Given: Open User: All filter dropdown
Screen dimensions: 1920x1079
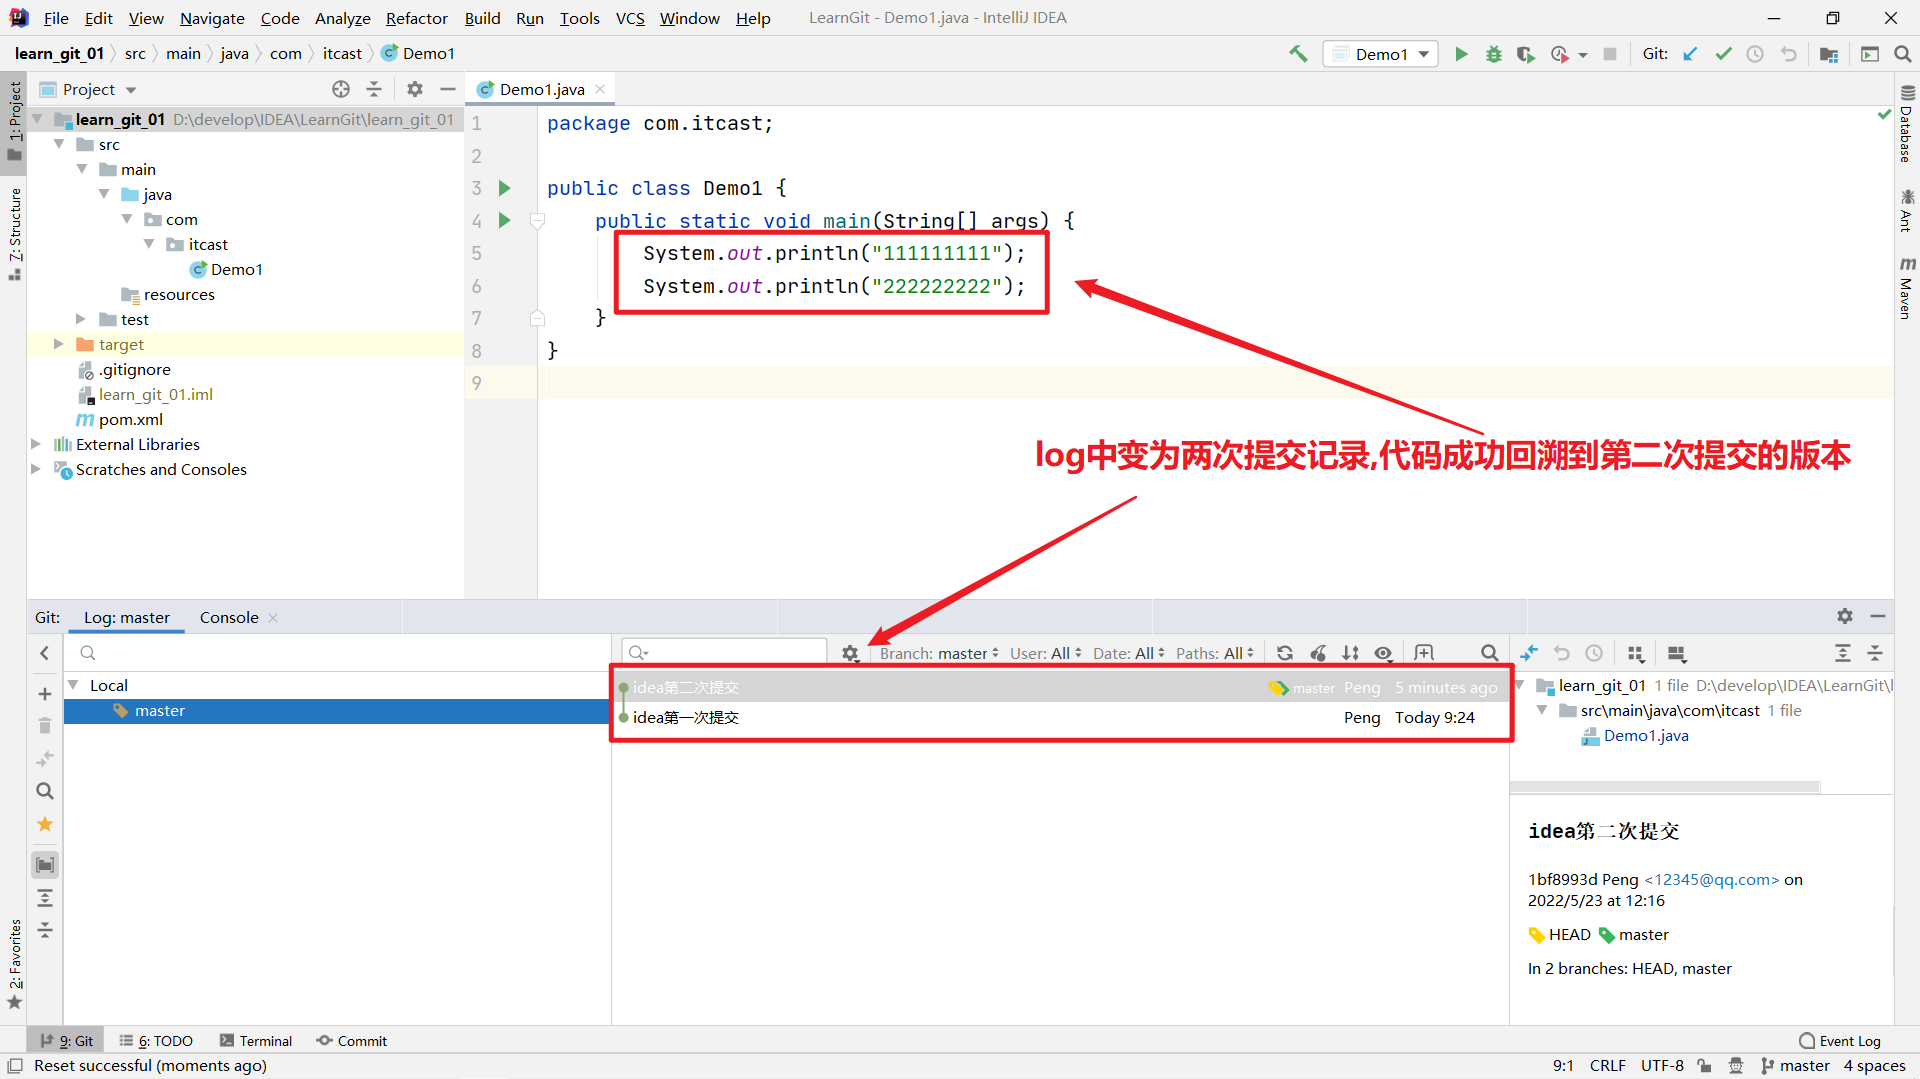Looking at the screenshot, I should (1046, 653).
